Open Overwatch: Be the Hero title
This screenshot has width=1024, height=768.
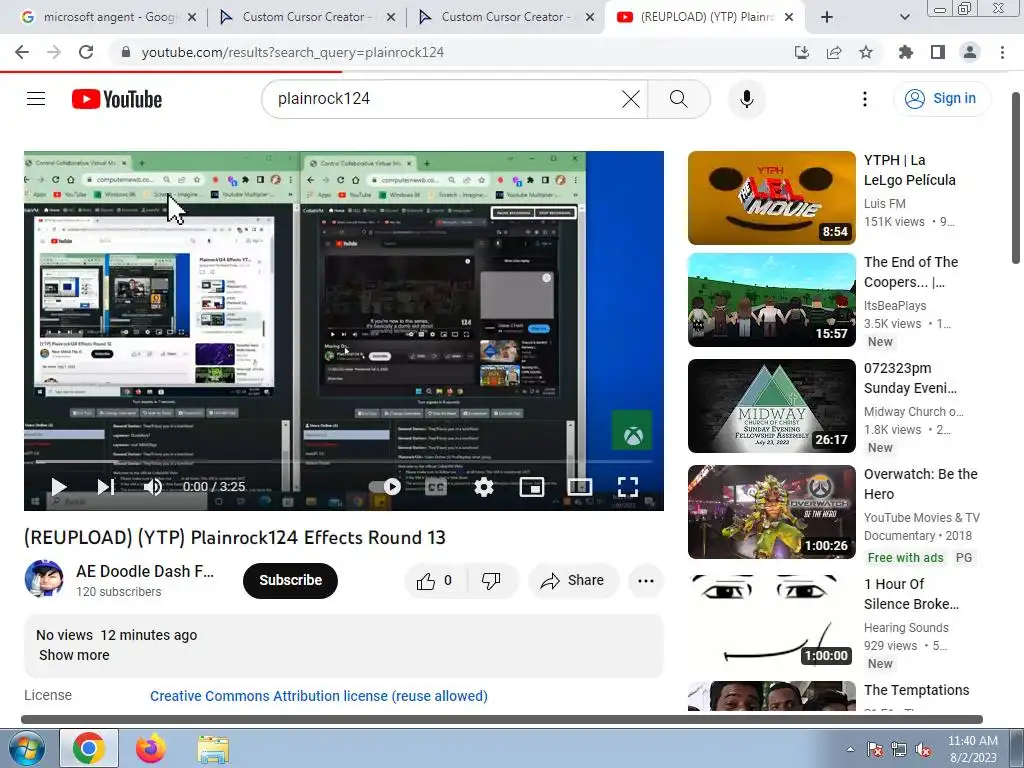click(921, 484)
